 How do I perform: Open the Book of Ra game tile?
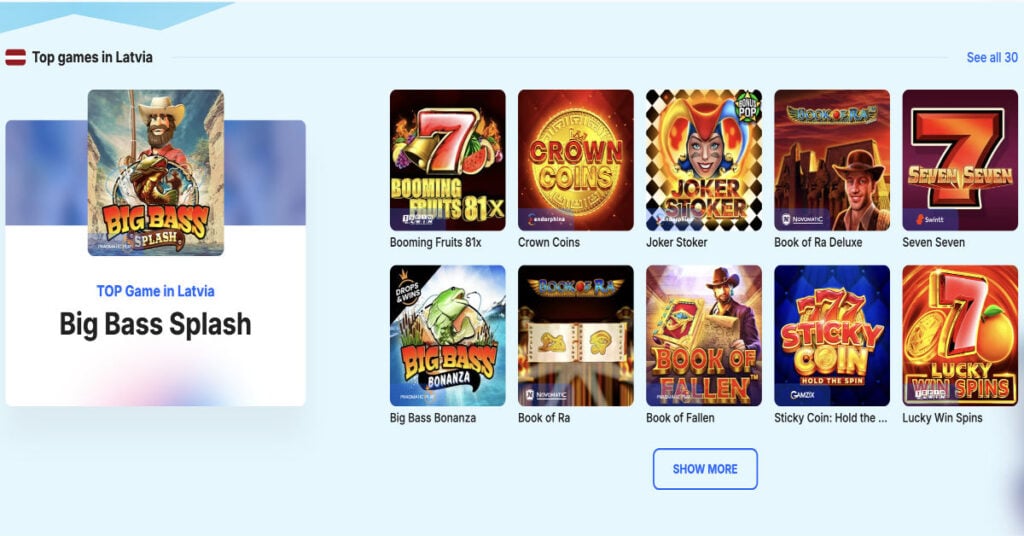coord(575,336)
